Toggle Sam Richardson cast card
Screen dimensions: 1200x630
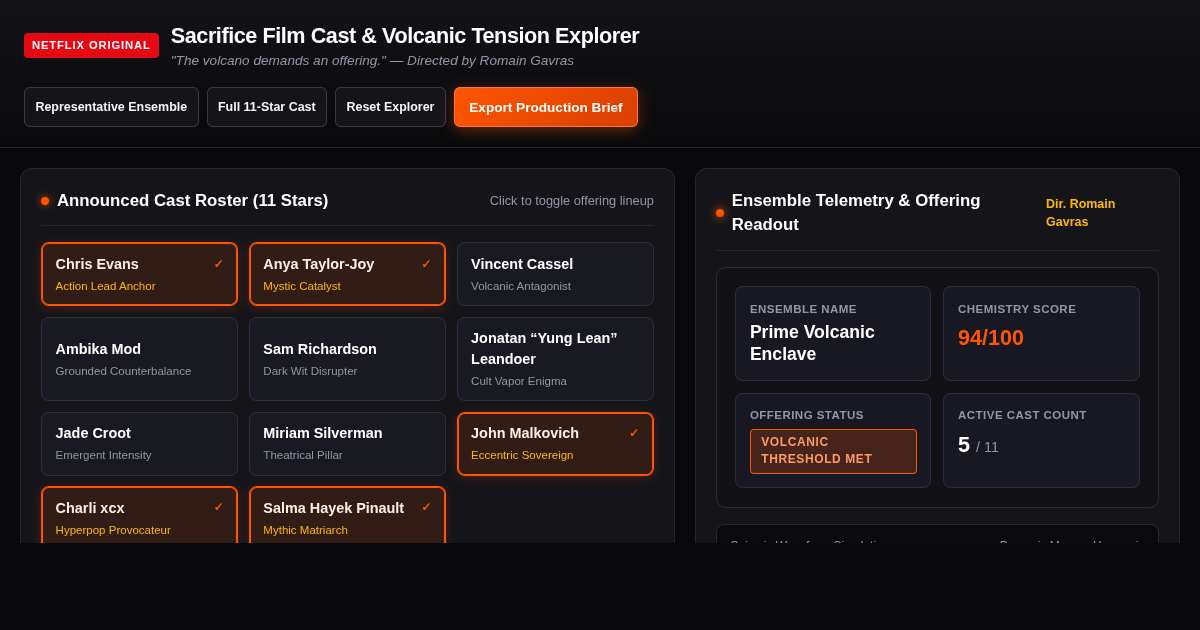pyautogui.click(x=347, y=359)
